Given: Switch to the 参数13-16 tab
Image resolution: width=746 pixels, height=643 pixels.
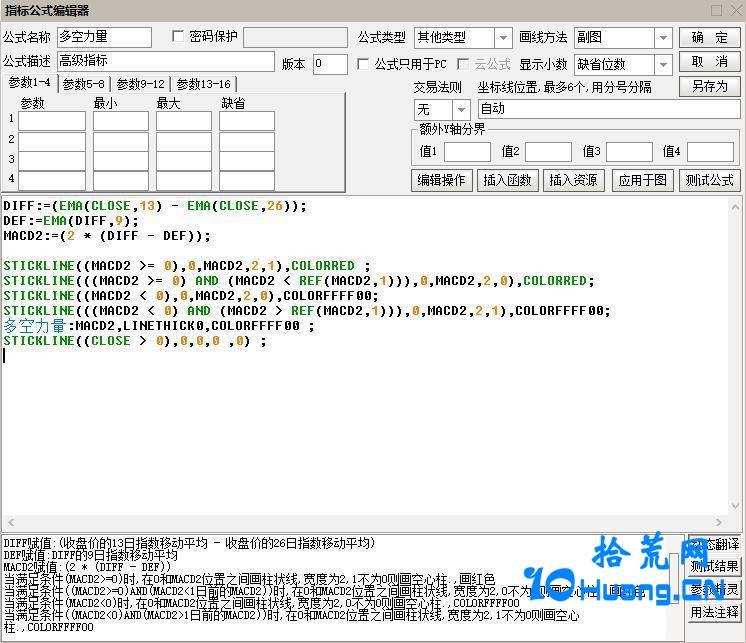Looking at the screenshot, I should 204,84.
